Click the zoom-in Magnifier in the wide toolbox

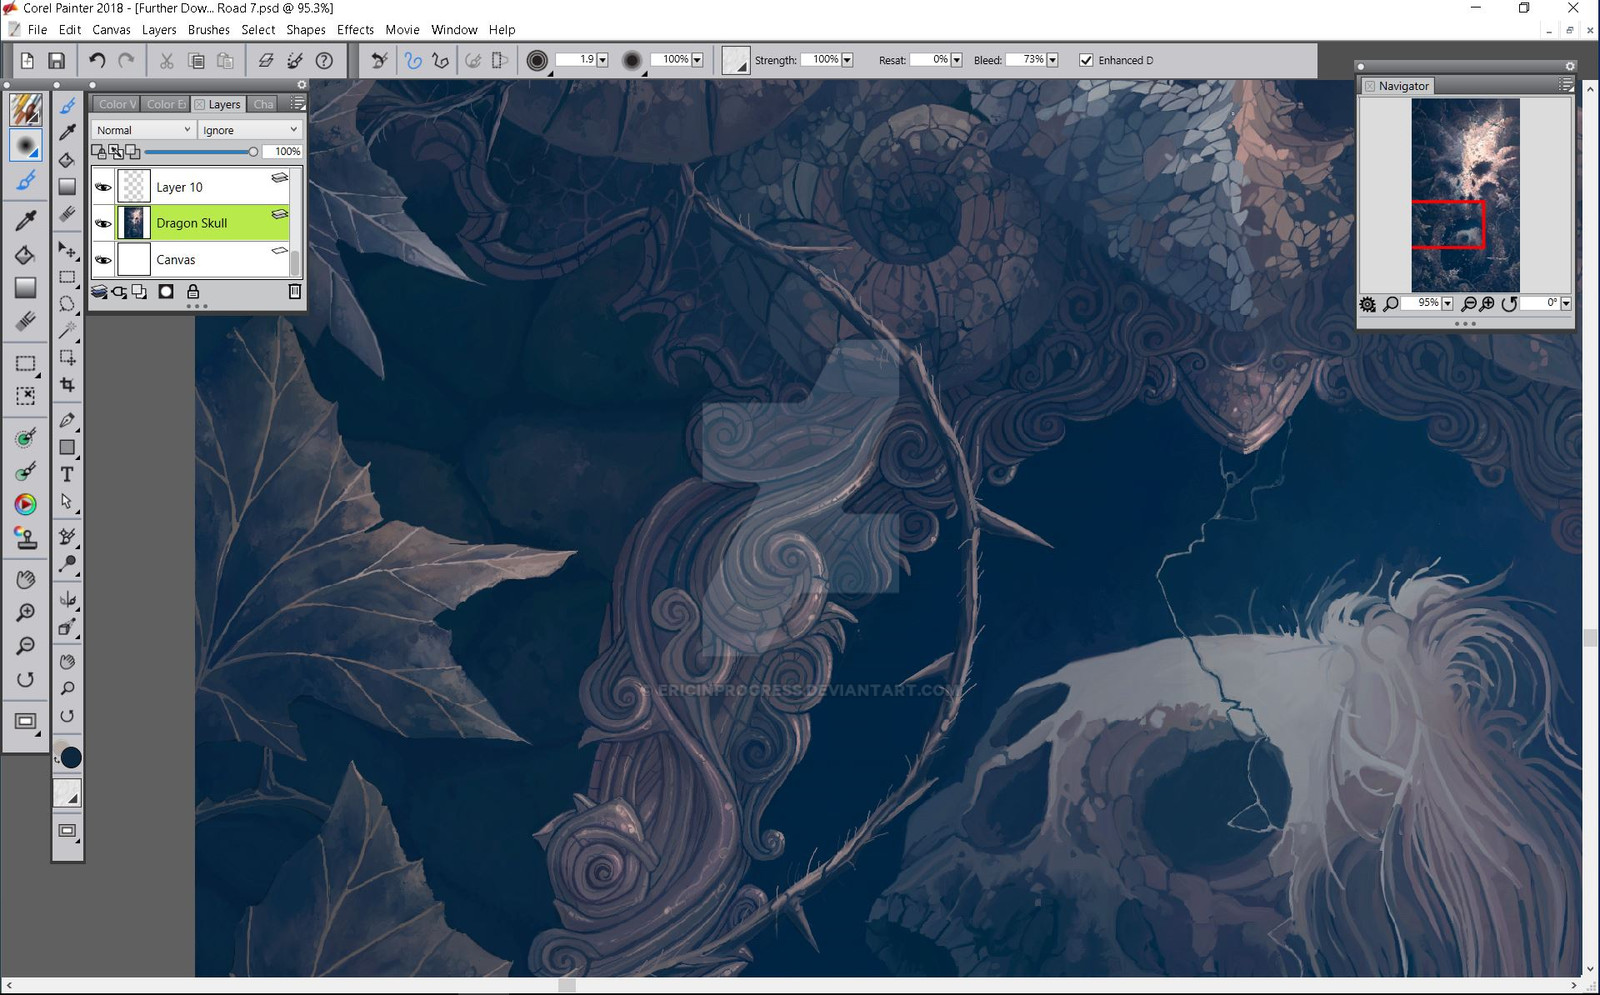[x=26, y=612]
